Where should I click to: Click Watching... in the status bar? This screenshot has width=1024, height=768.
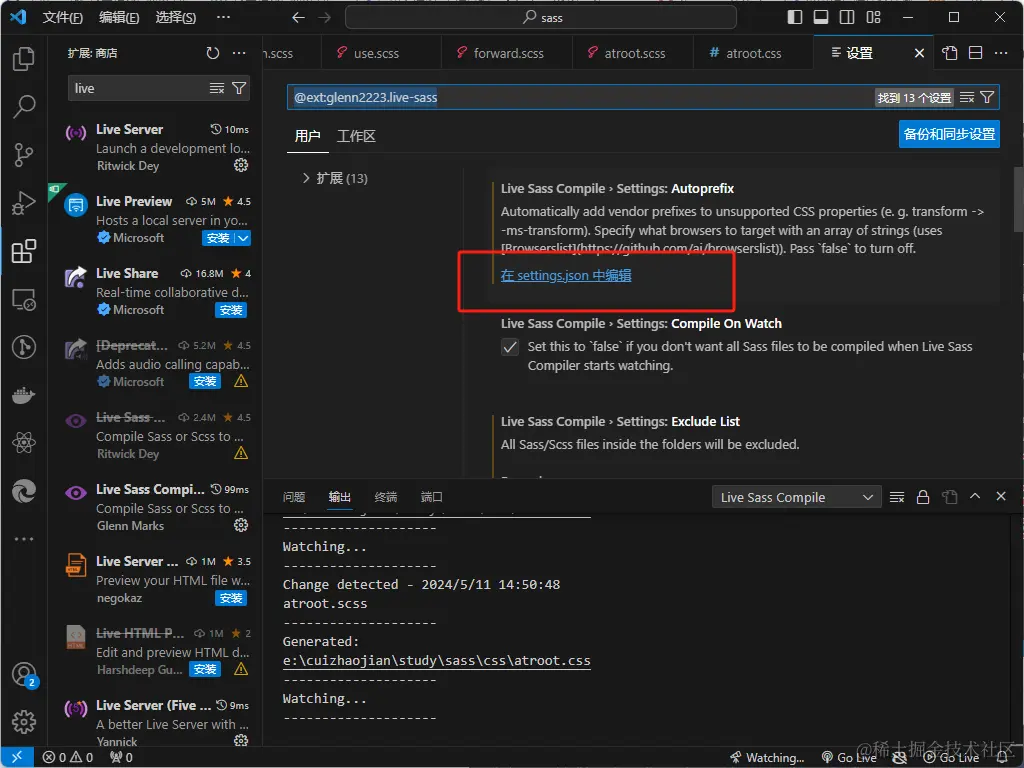[767, 758]
